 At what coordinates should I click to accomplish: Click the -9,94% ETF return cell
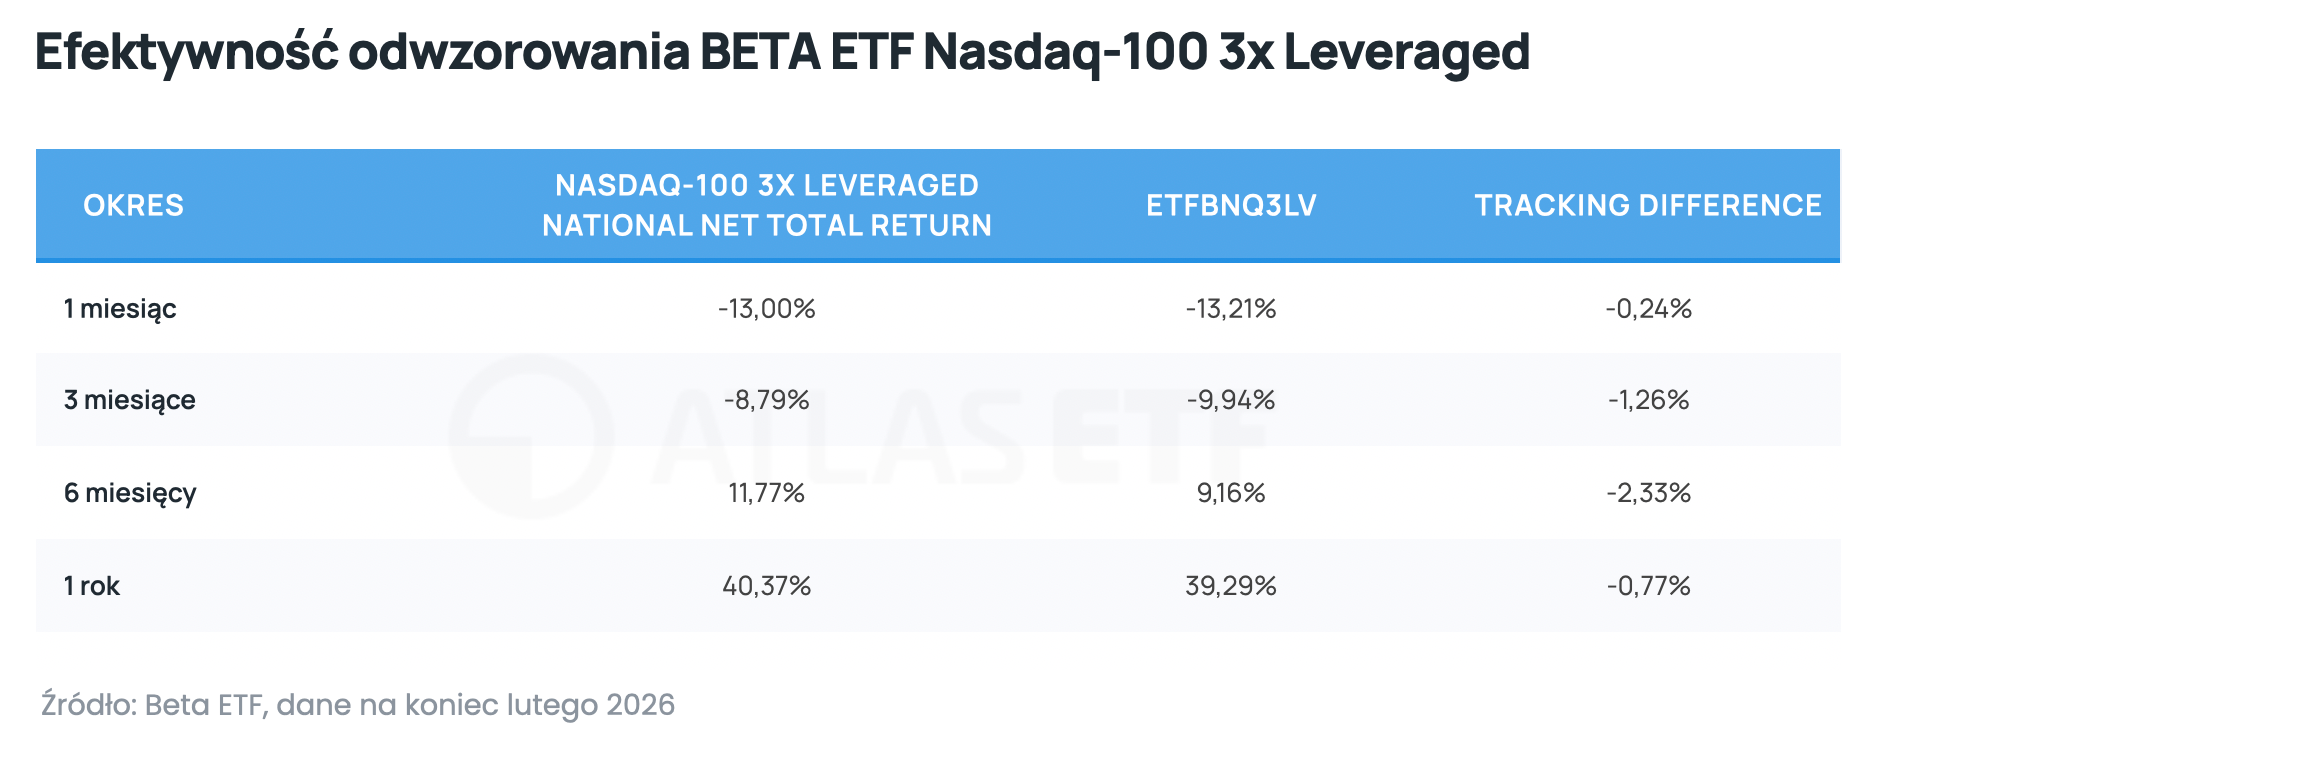pyautogui.click(x=1231, y=400)
